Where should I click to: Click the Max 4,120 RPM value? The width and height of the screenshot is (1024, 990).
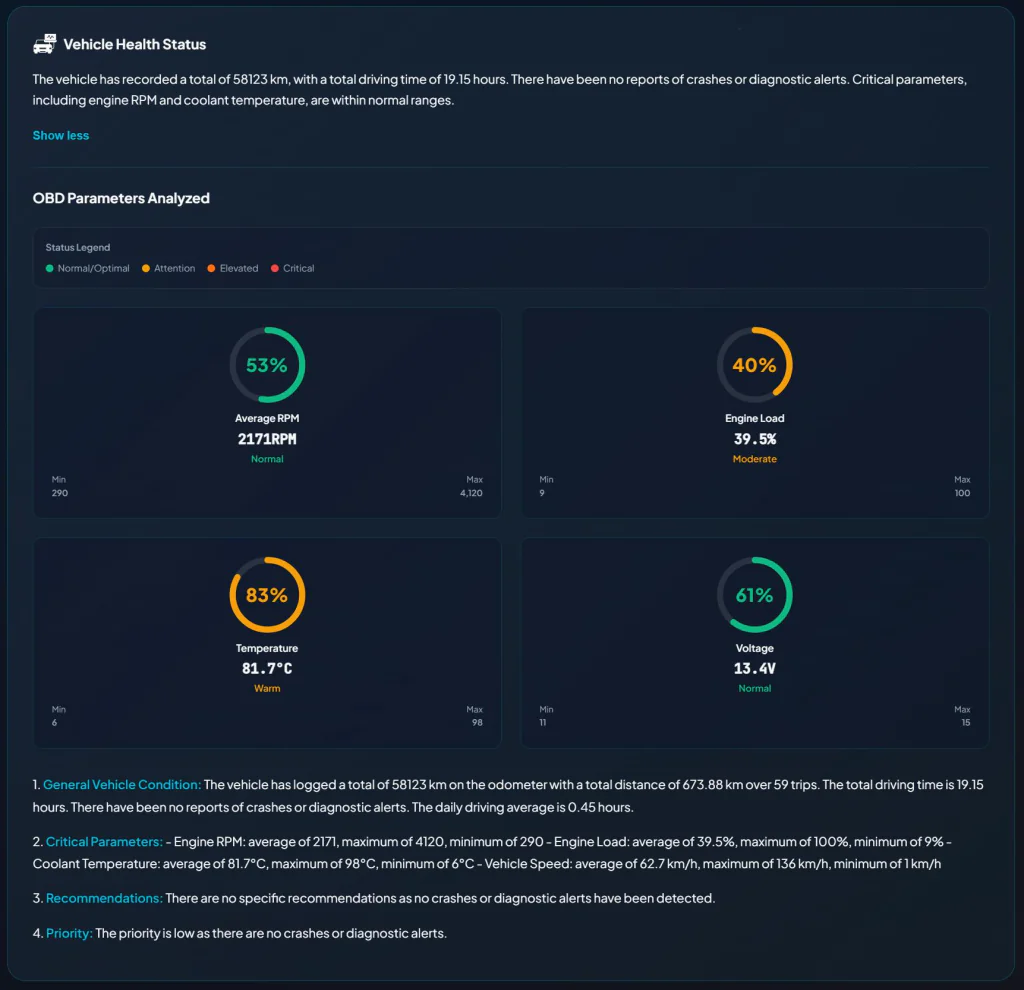point(471,493)
